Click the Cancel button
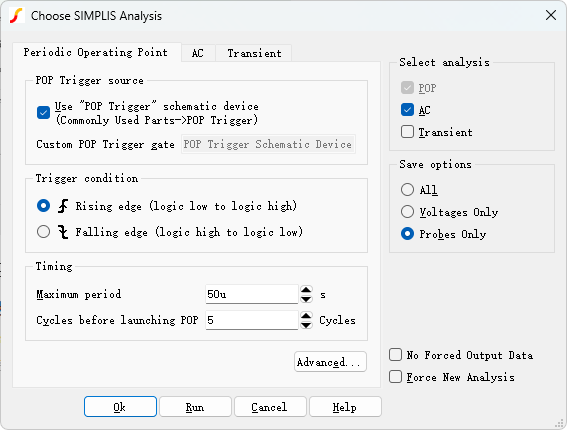Viewport: 567px width, 430px height. (270, 407)
